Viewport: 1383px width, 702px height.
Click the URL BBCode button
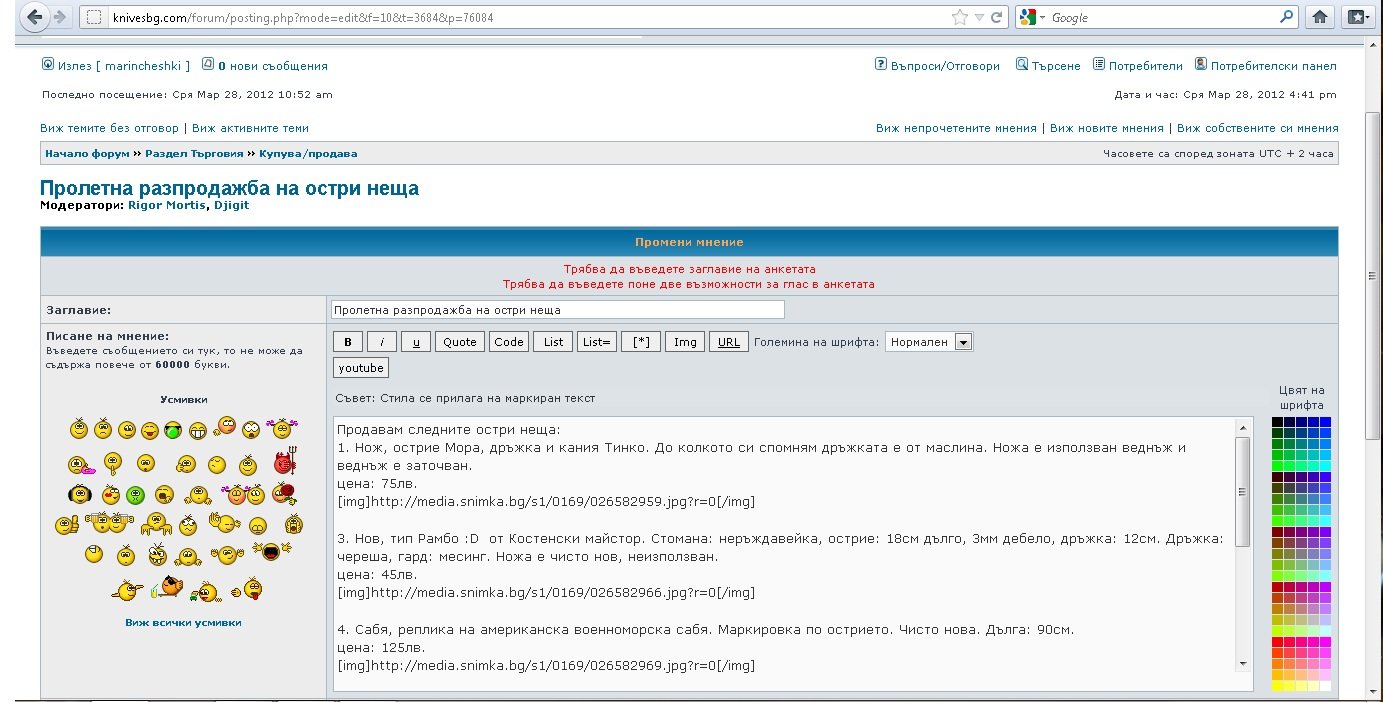[x=729, y=342]
